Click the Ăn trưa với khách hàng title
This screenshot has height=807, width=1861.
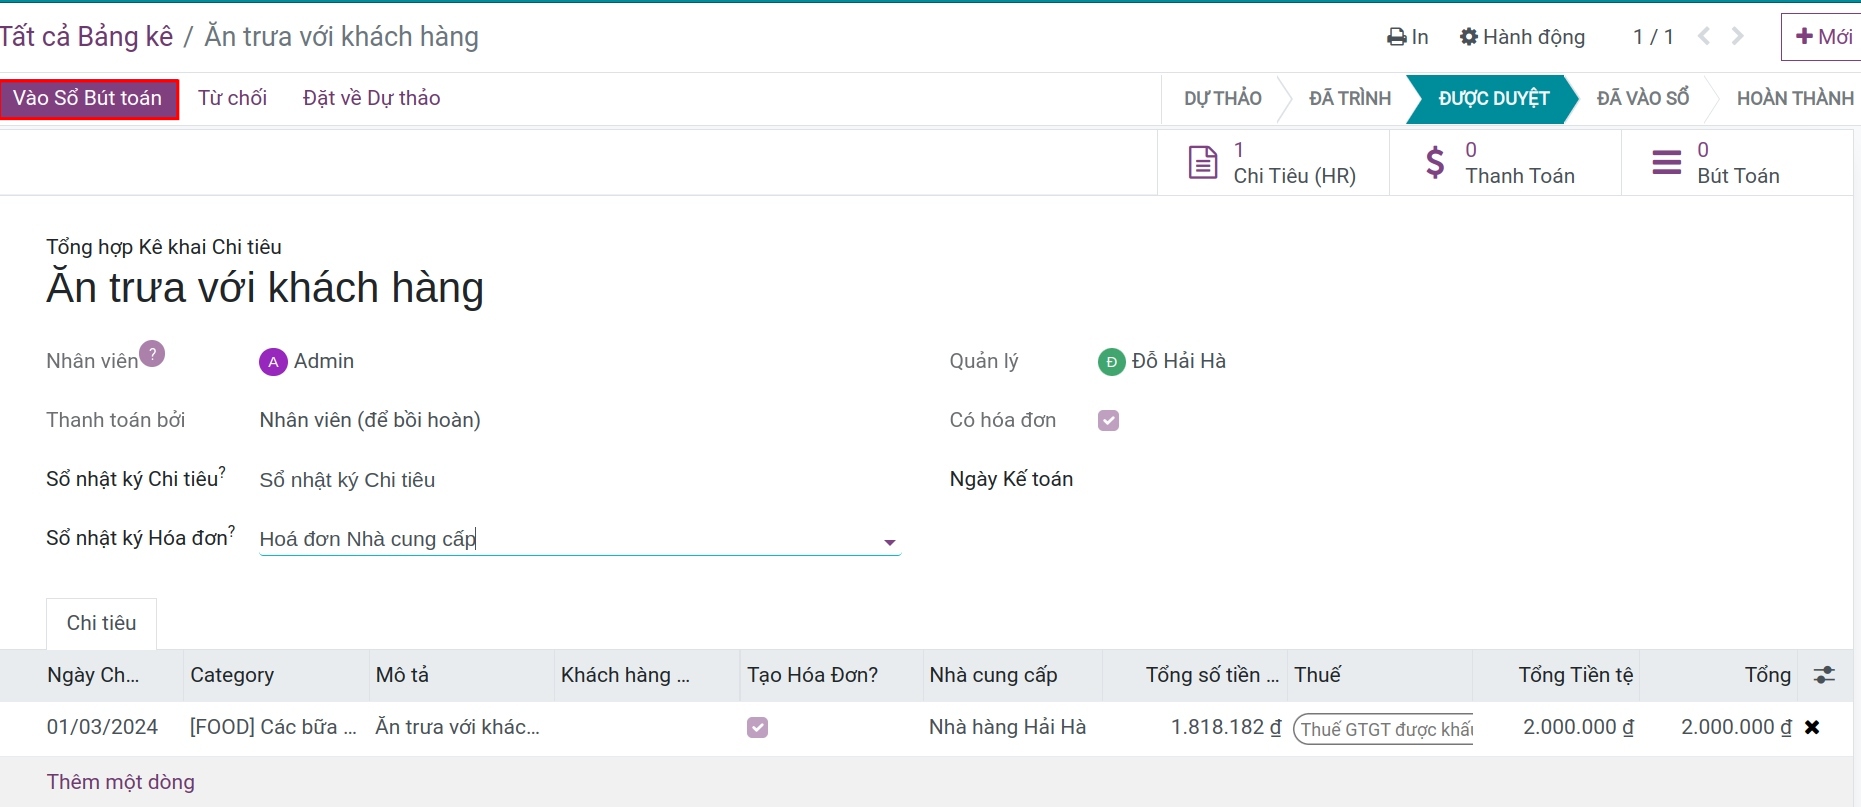pos(265,288)
